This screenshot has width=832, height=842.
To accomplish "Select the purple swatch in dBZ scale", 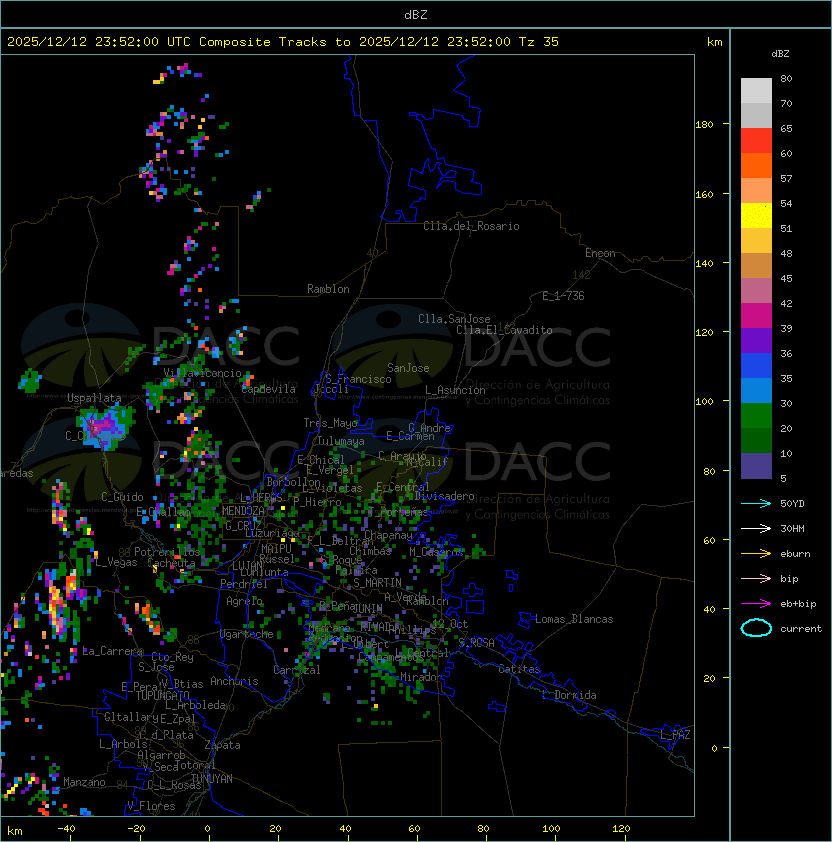I will 756,340.
